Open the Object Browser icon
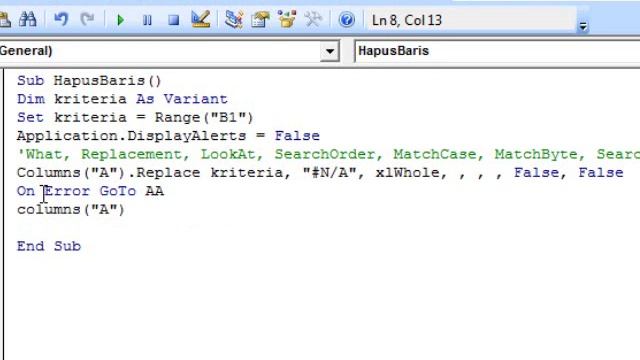The image size is (640, 360). pyautogui.click(x=287, y=19)
